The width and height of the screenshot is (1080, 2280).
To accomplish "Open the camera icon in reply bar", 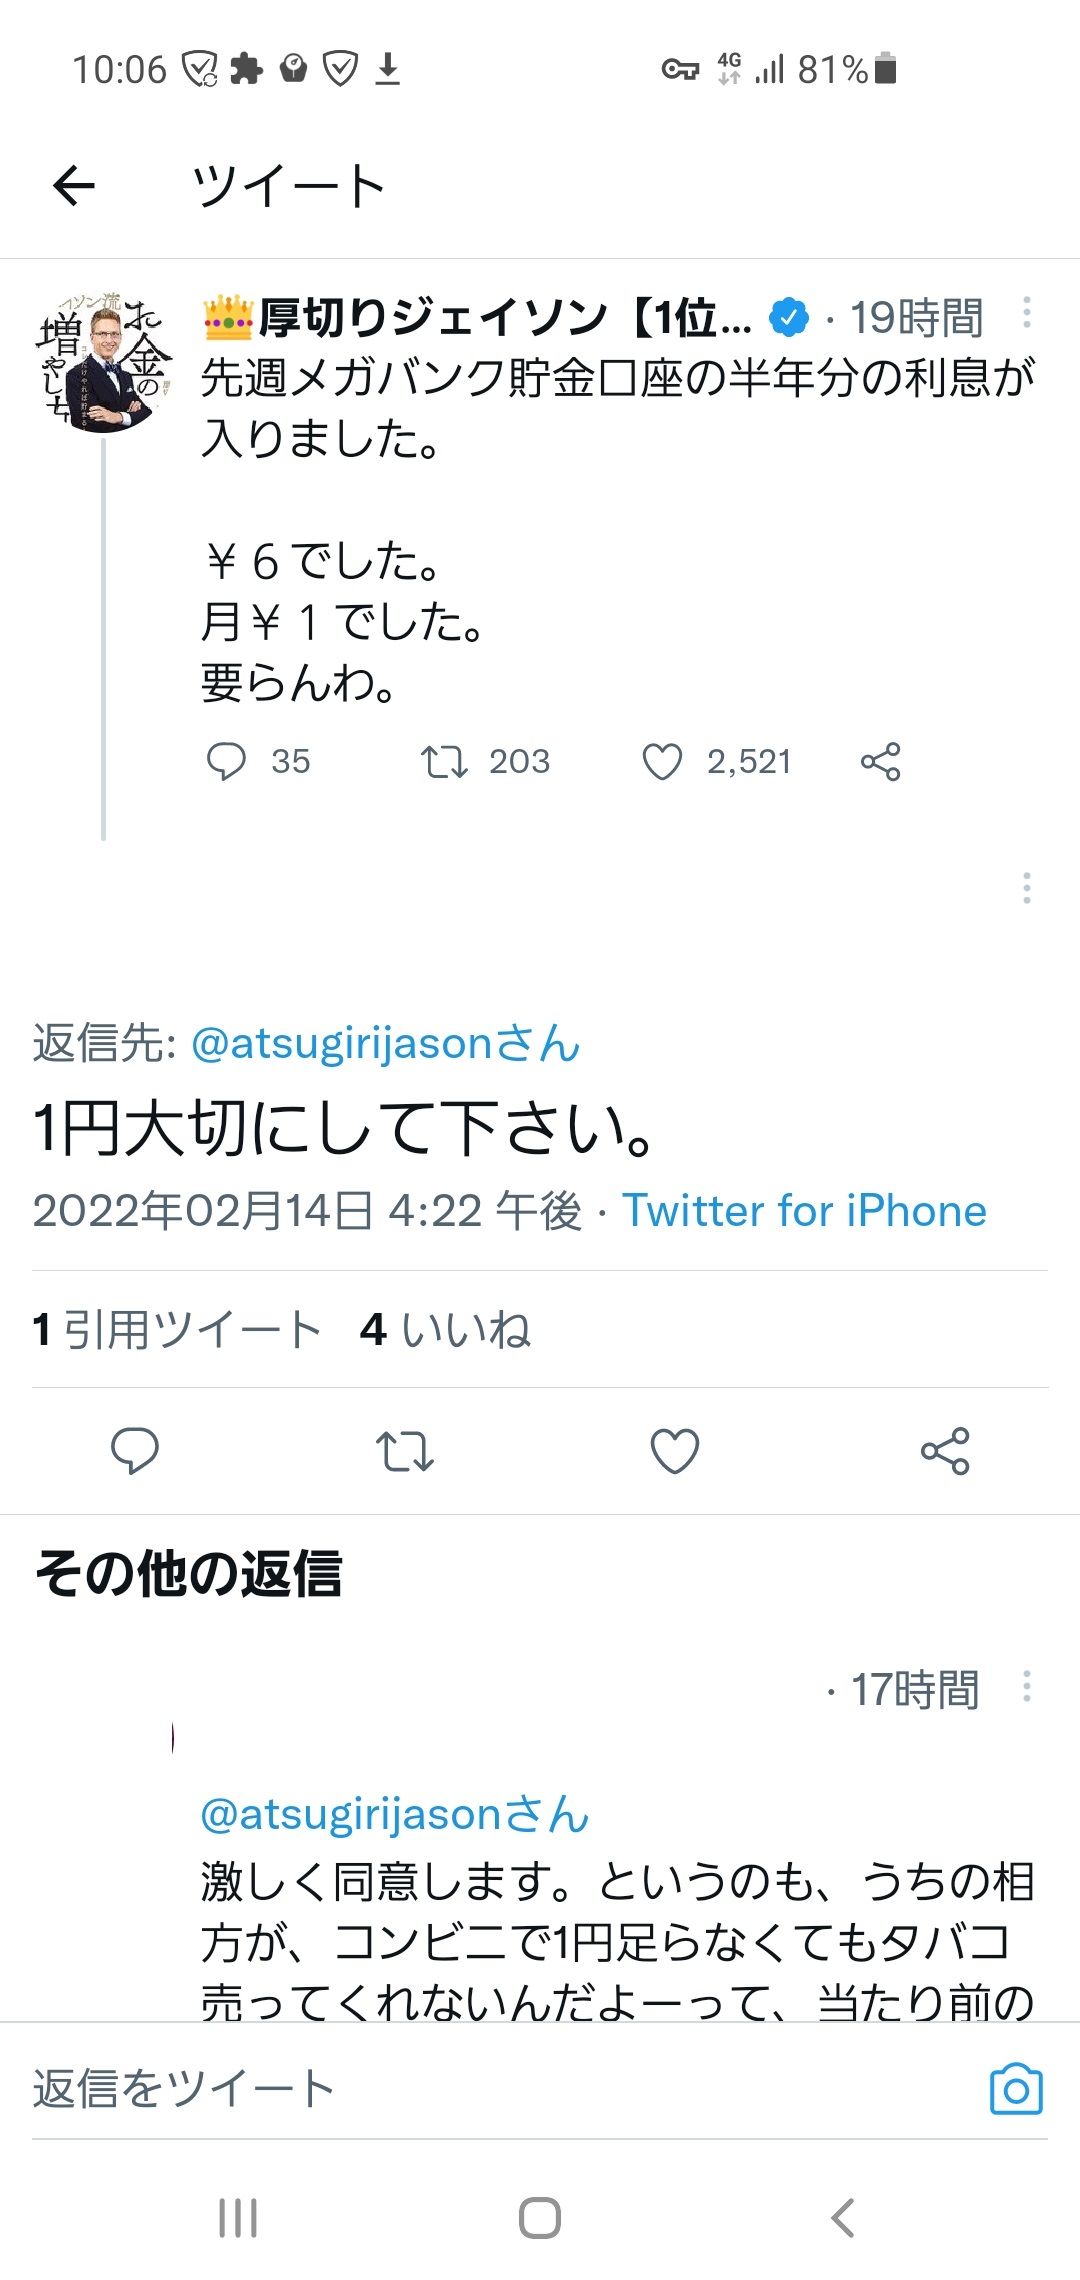I will (x=1016, y=2089).
